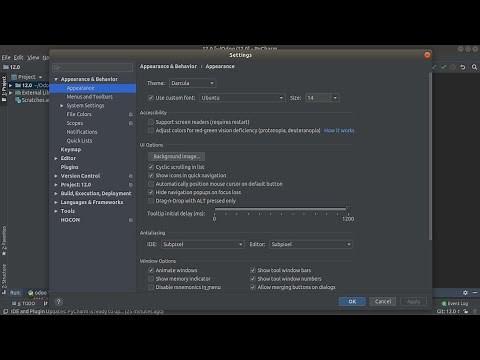Open the Favorites tool window side tab
Image resolution: width=480 pixels, height=360 pixels.
click(x=4, y=241)
